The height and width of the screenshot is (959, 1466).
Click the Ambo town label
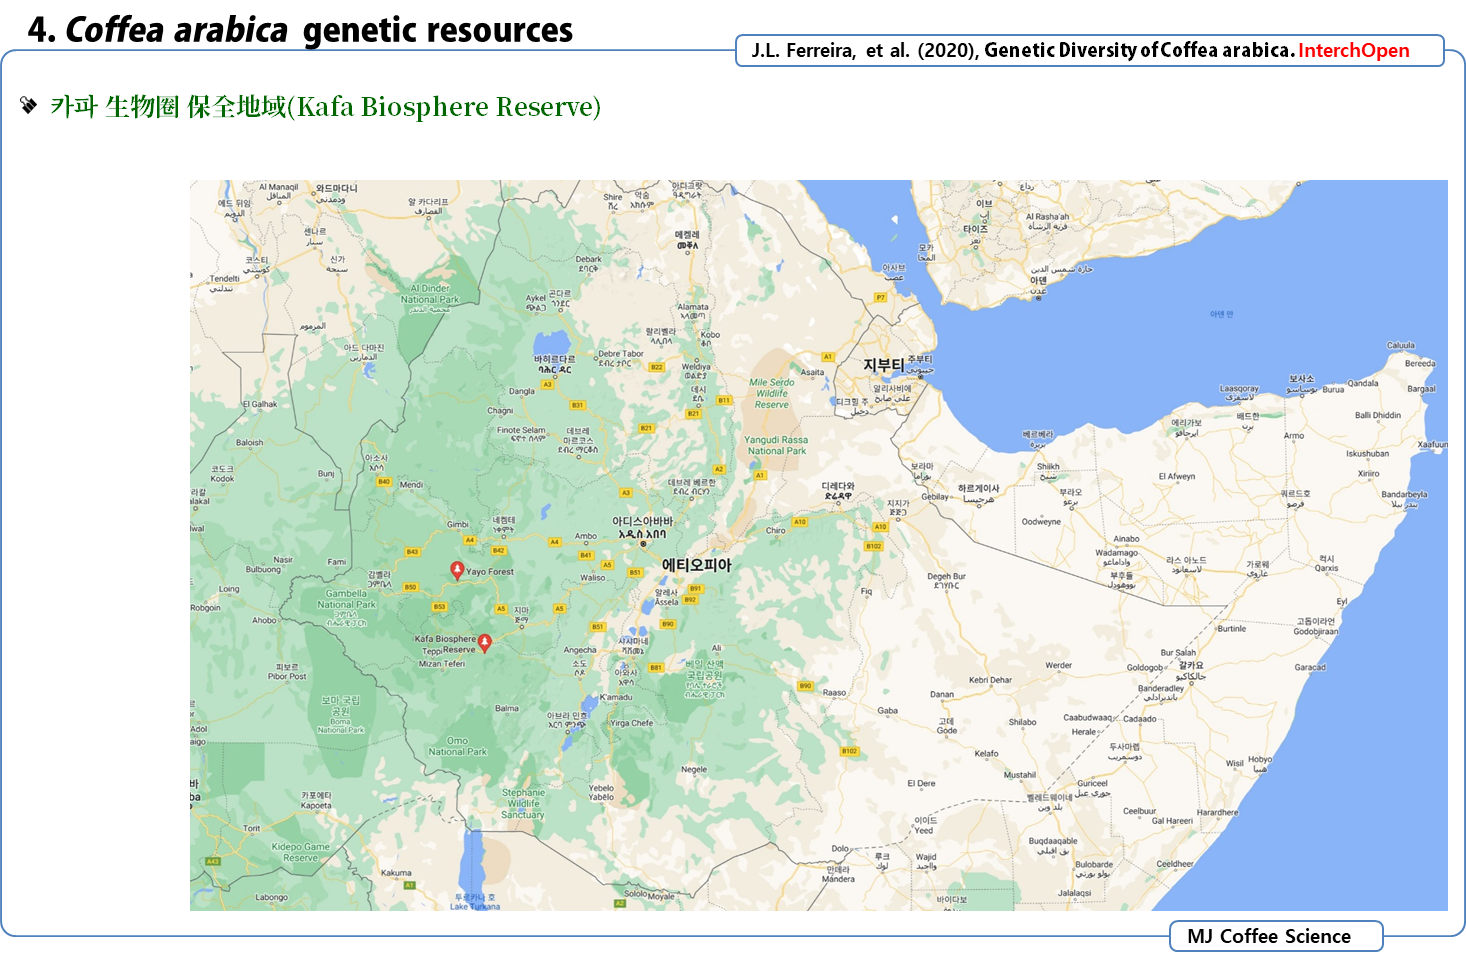tap(586, 536)
